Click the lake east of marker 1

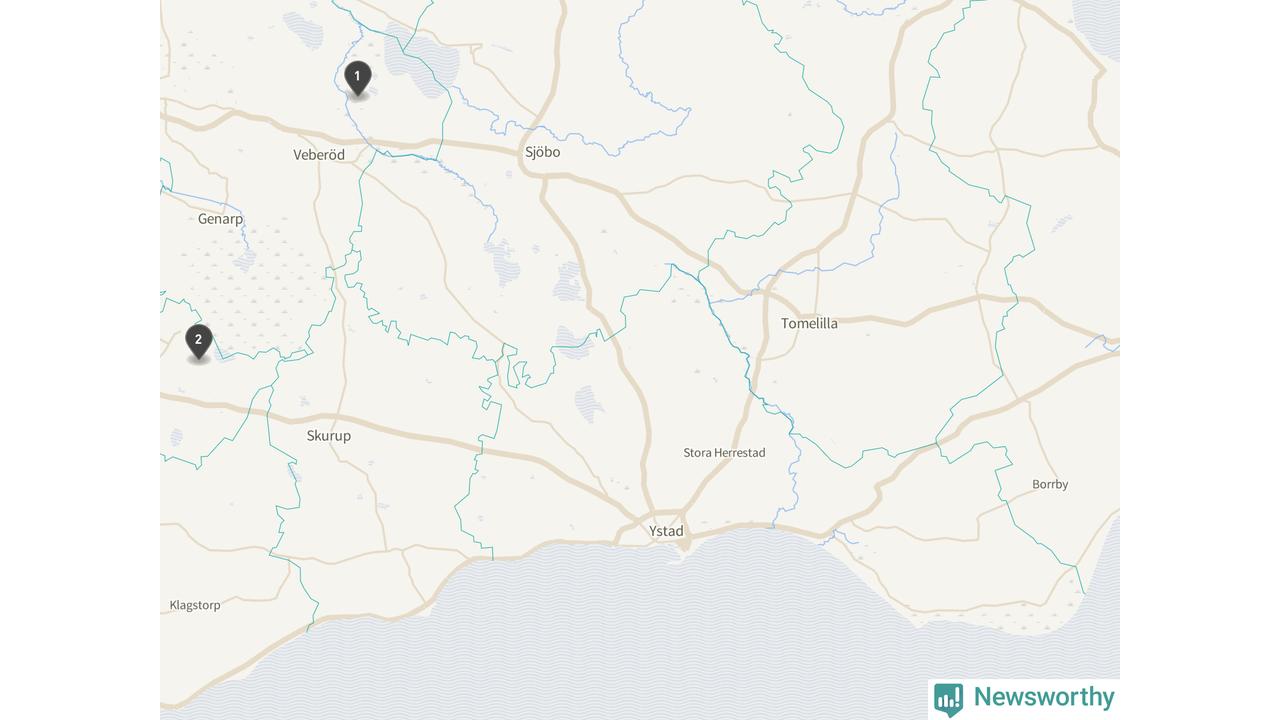[x=423, y=60]
